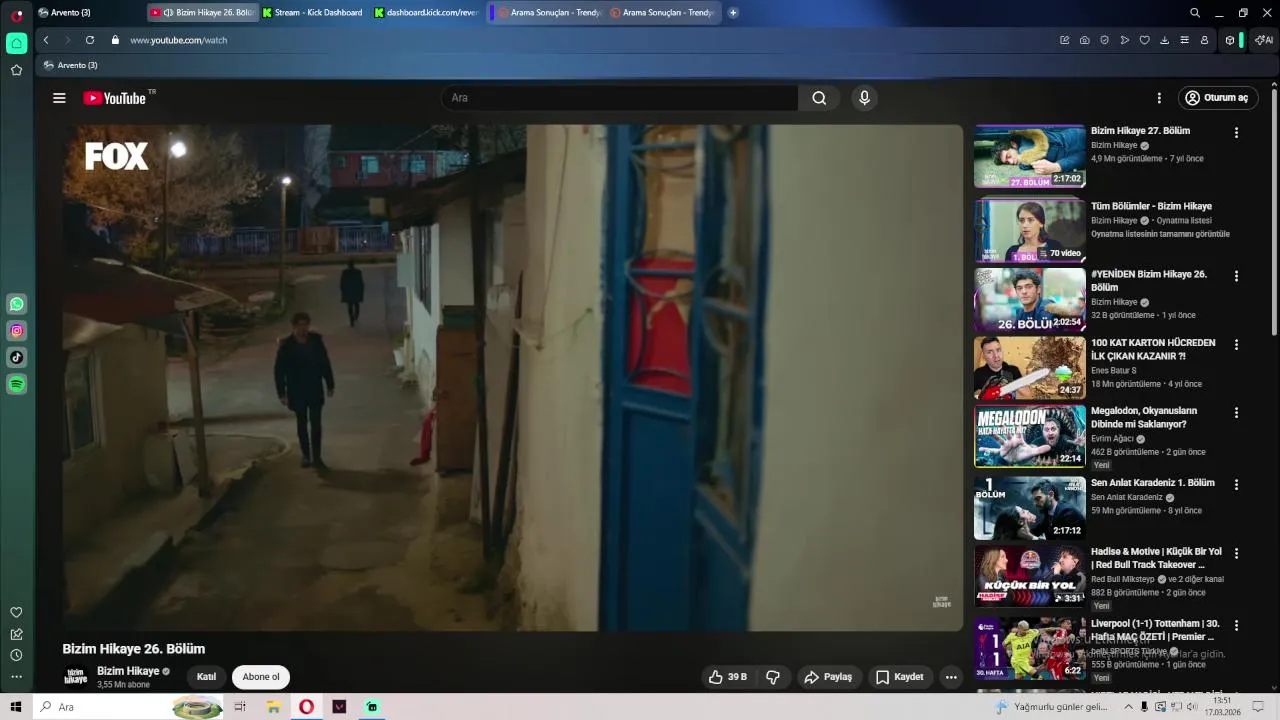Open 100 KAT KARTON HÜCREDEN video title
This screenshot has height=720, width=1280.
point(1153,349)
